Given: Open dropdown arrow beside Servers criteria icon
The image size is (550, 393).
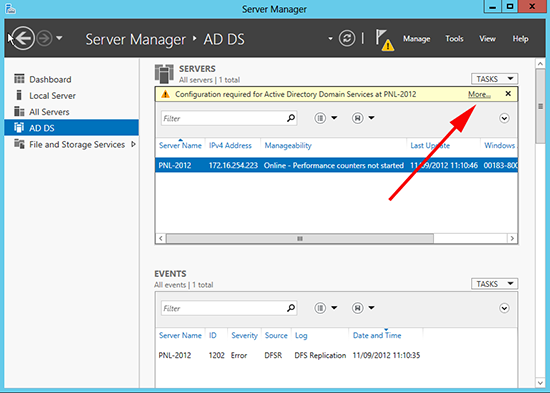Looking at the screenshot, I should [334, 118].
